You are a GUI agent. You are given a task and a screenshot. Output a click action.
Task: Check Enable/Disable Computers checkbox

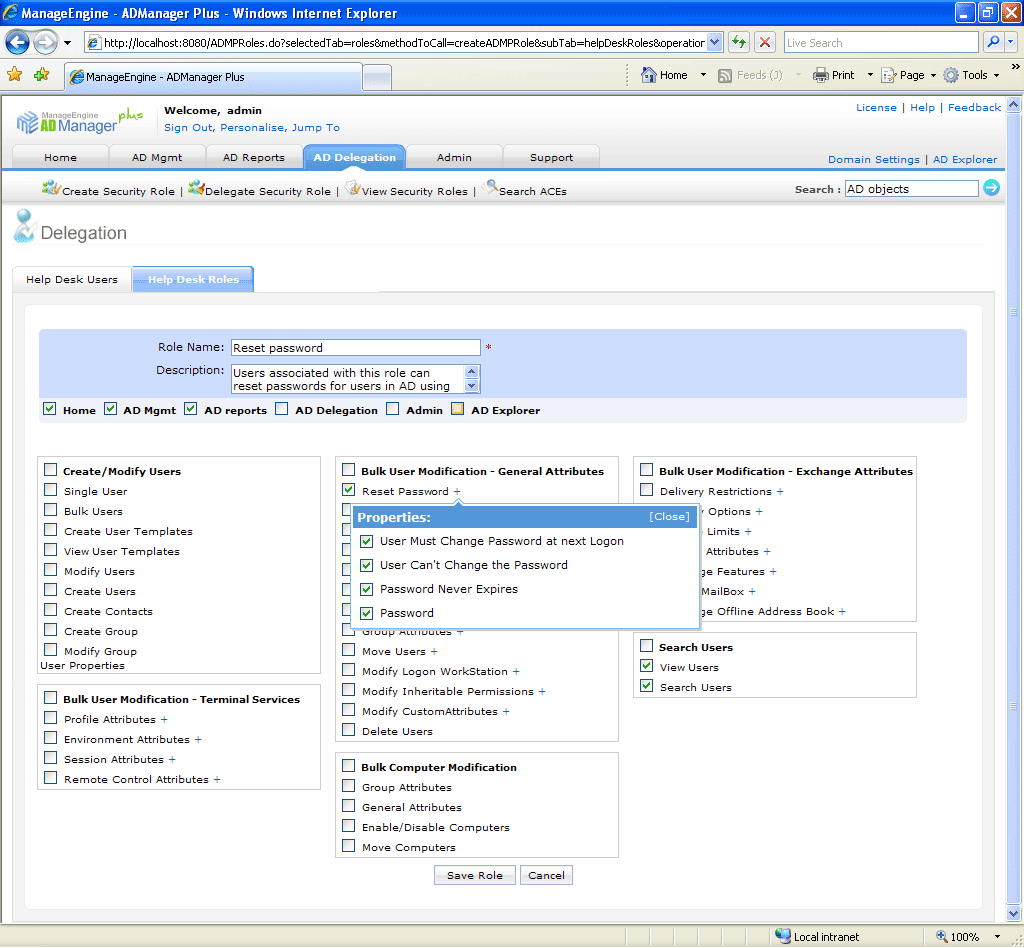(349, 826)
